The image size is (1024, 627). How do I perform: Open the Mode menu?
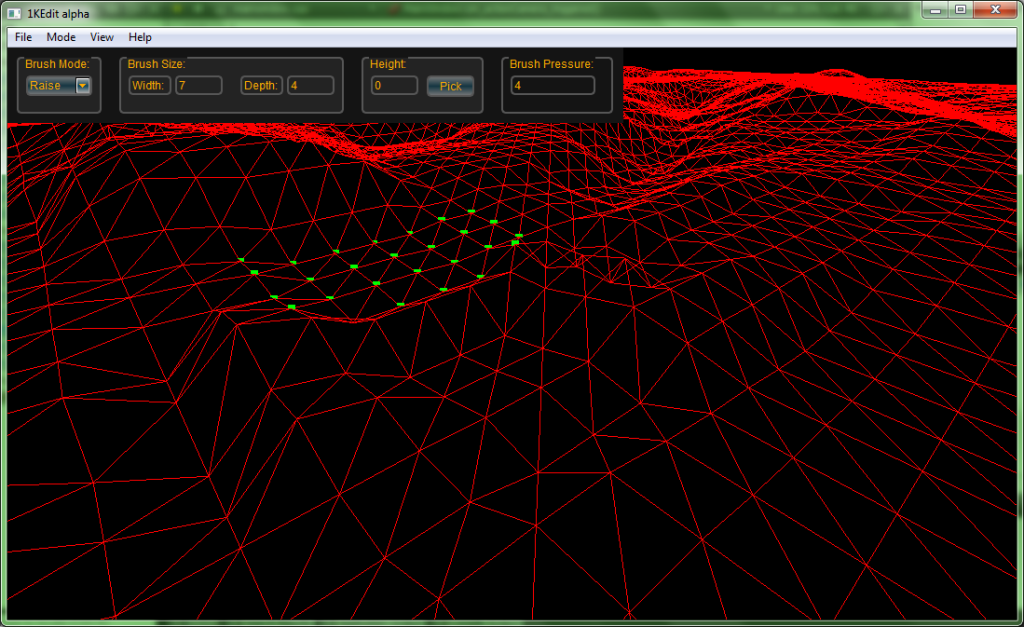click(x=61, y=37)
